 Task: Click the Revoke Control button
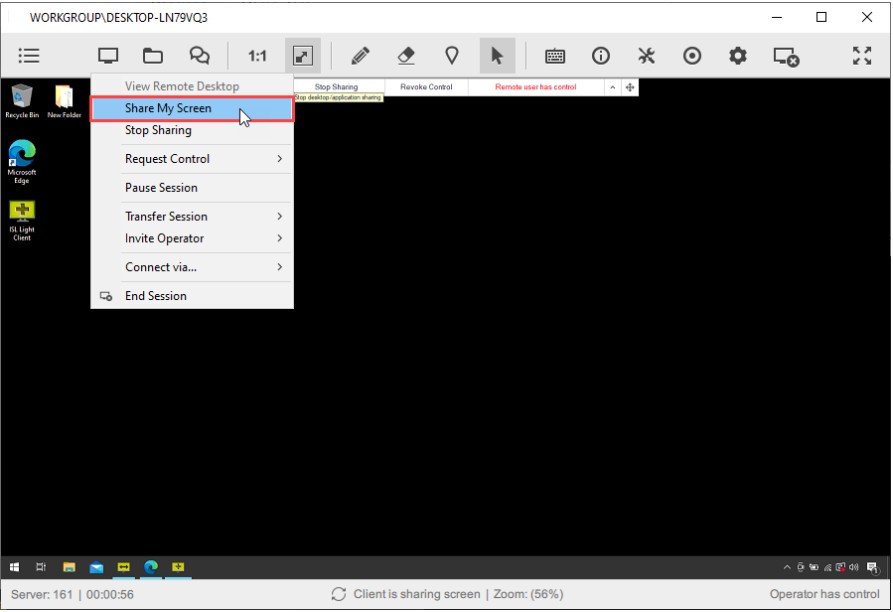pos(425,86)
